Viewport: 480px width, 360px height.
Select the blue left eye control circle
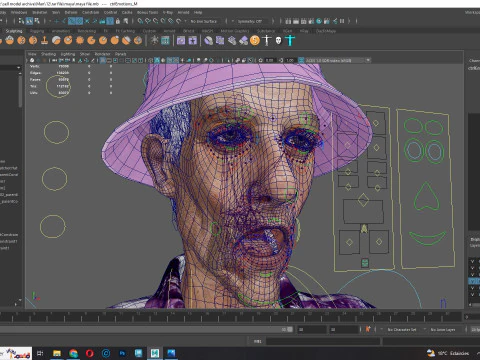[x=414, y=151]
